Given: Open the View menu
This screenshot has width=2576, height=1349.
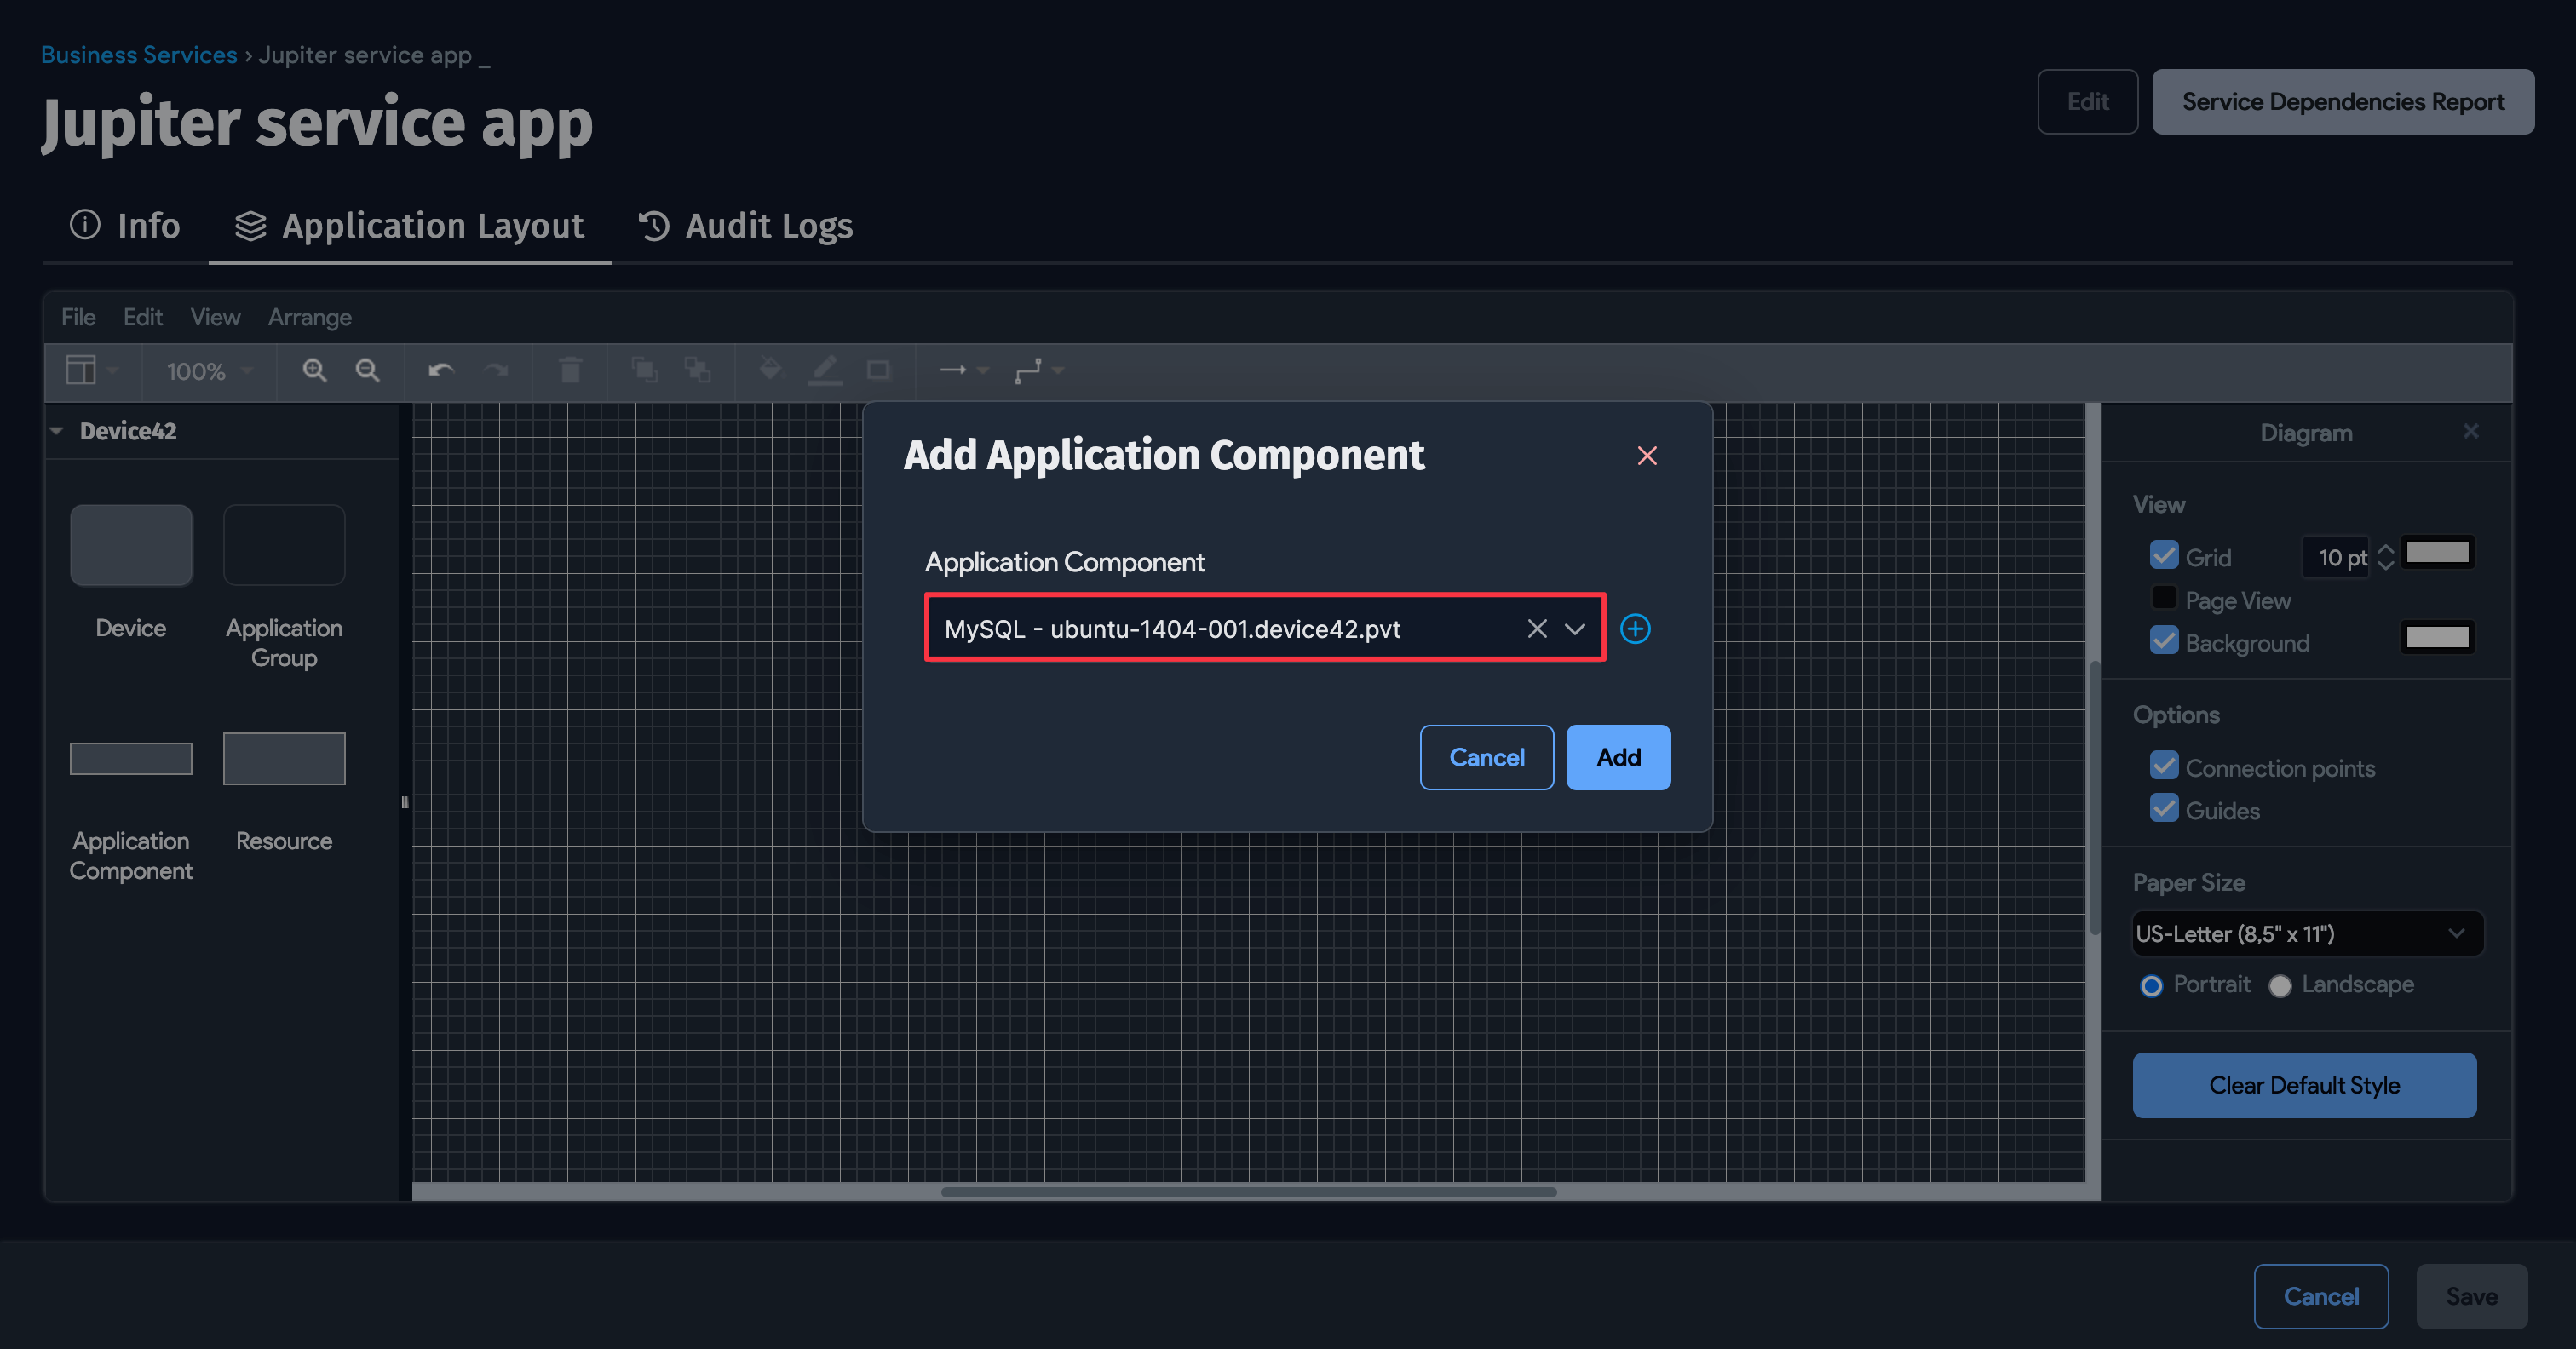Looking at the screenshot, I should (215, 317).
